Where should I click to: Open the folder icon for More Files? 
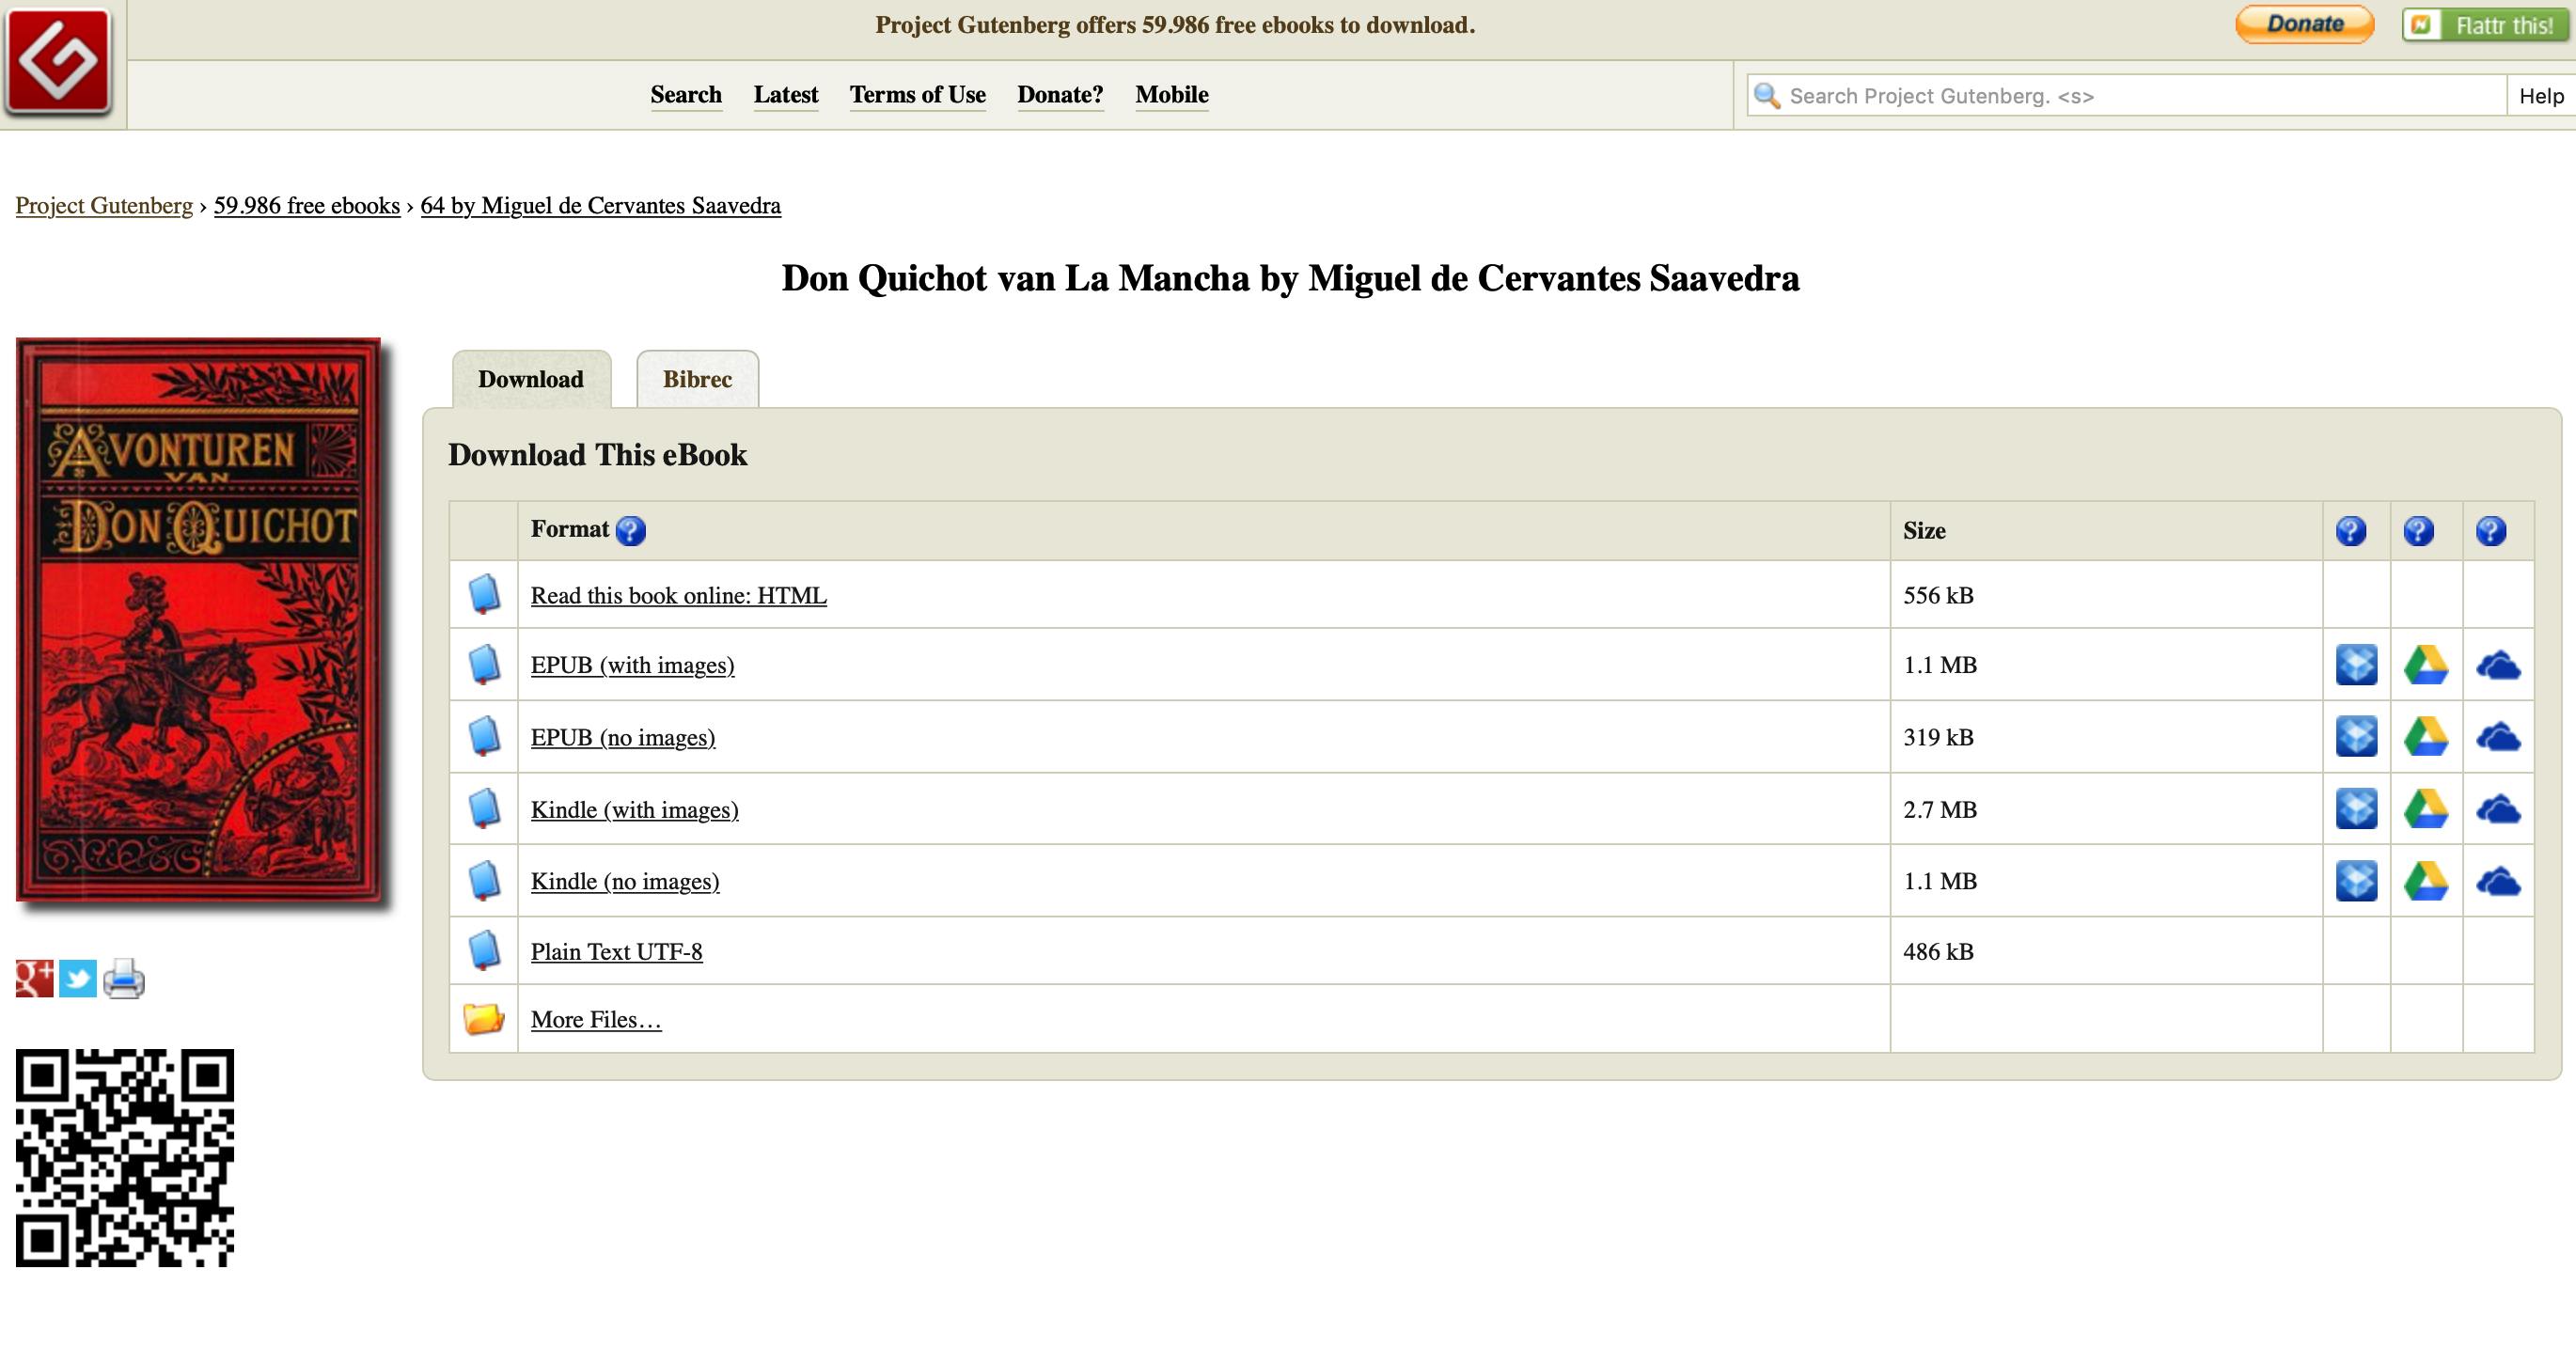(x=483, y=1019)
